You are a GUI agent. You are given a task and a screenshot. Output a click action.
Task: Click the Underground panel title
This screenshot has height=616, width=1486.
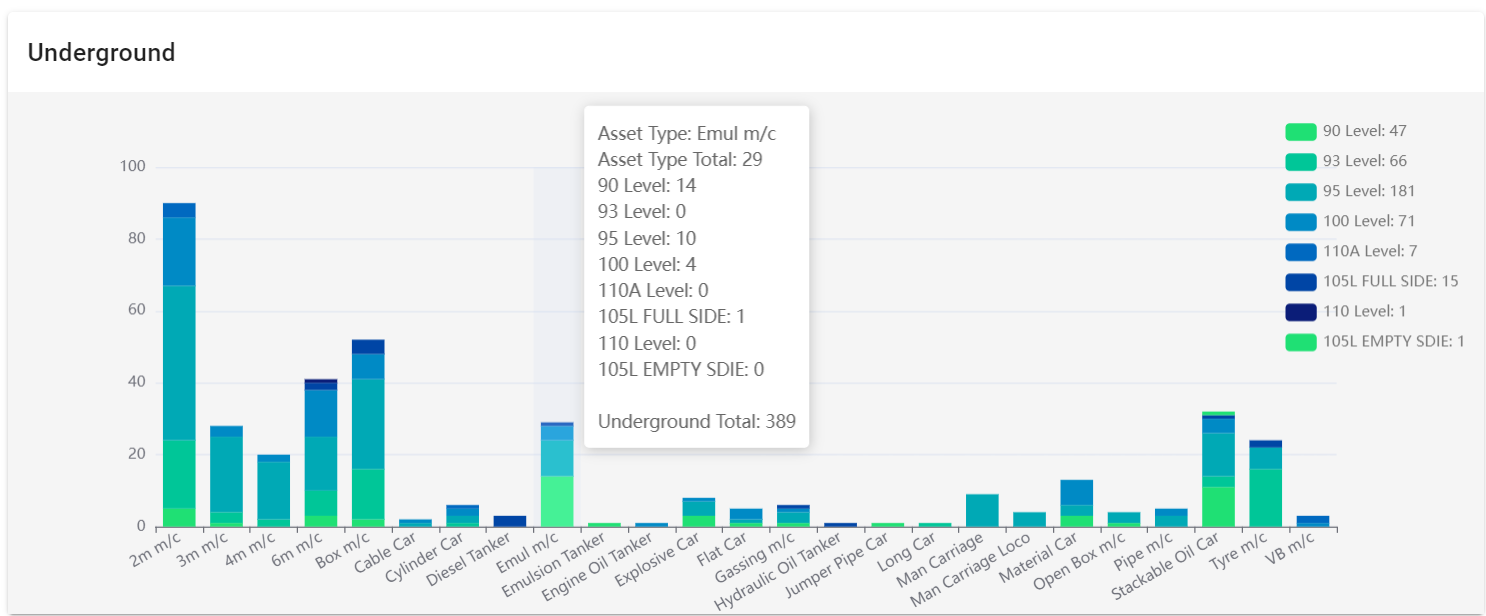point(101,53)
